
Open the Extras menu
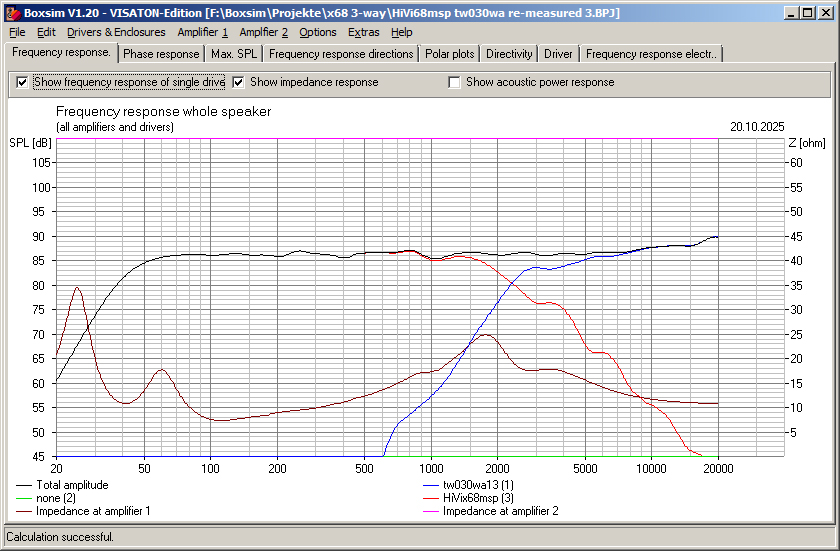pos(364,32)
